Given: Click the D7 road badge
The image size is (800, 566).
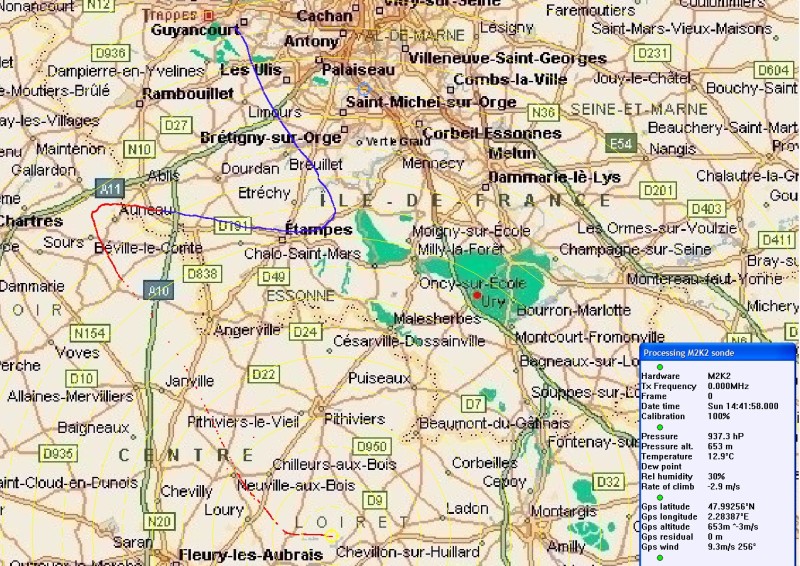Looking at the screenshot, I should coord(473,404).
